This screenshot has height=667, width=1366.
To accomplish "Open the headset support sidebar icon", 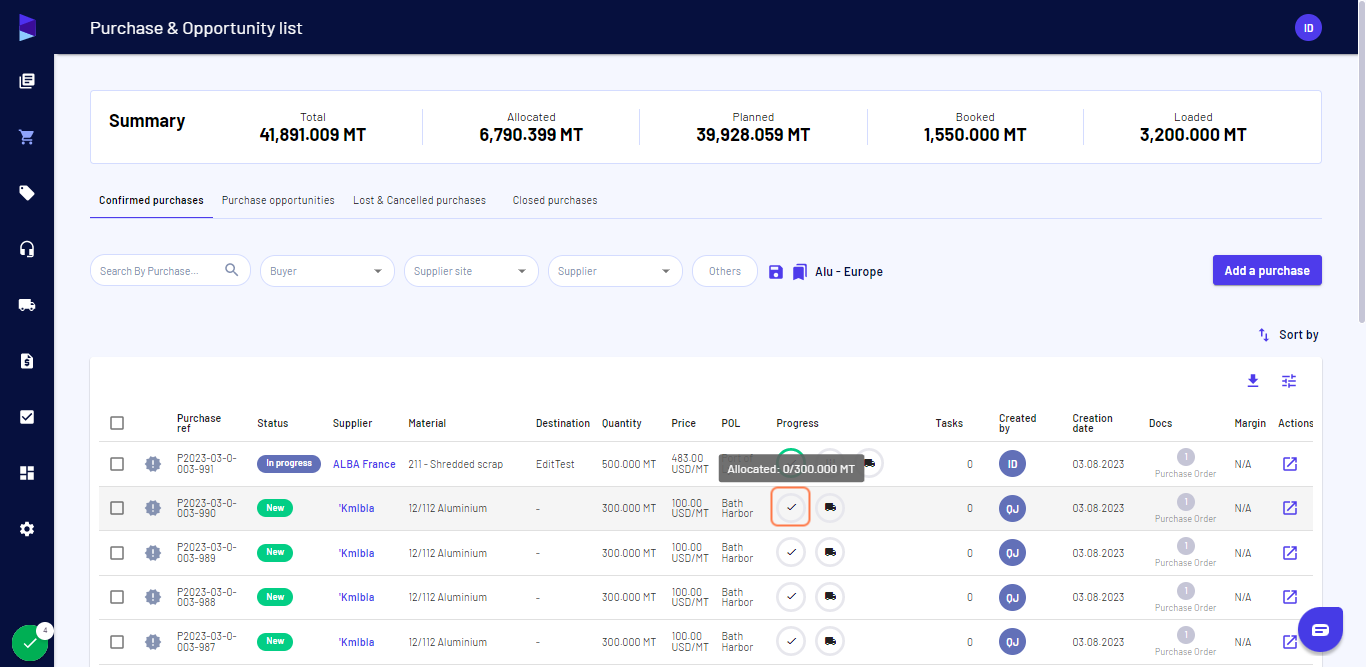I will pyautogui.click(x=27, y=249).
